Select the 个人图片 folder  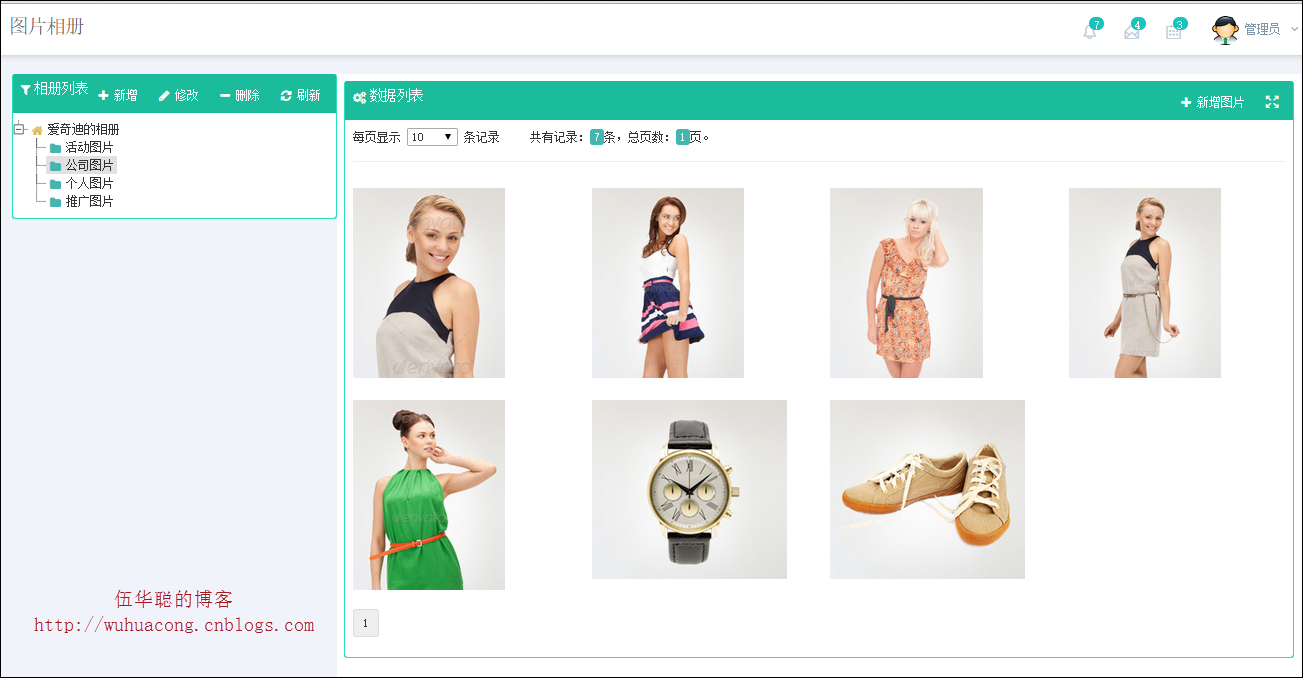pos(89,184)
